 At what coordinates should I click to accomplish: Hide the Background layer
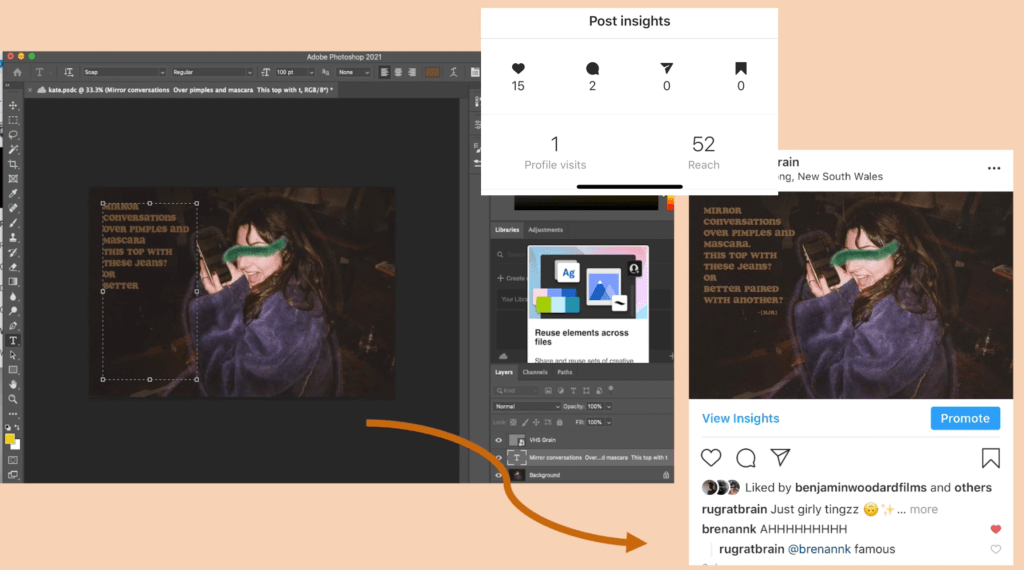coord(498,475)
